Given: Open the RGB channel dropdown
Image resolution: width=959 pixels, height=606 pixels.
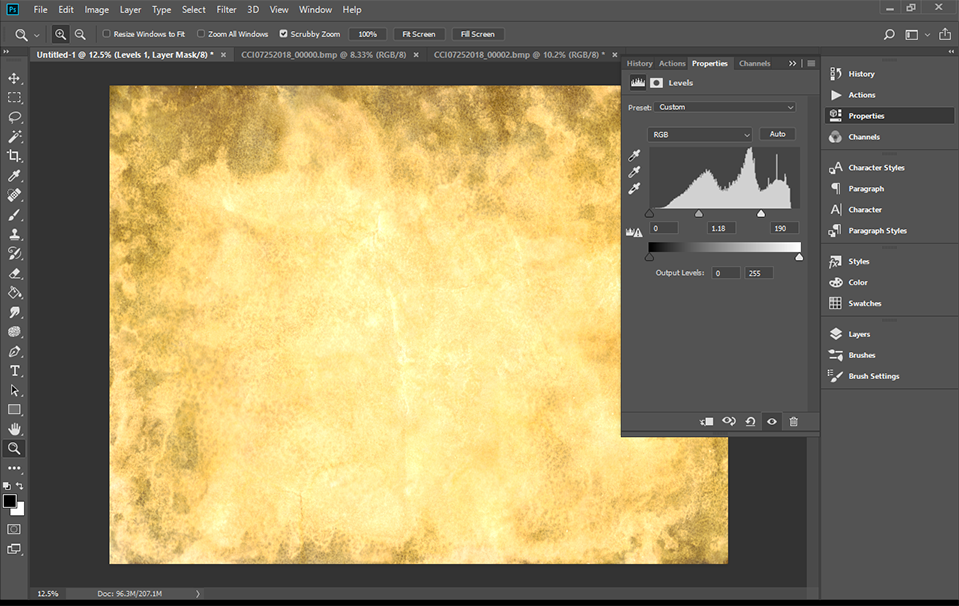Looking at the screenshot, I should click(x=699, y=134).
